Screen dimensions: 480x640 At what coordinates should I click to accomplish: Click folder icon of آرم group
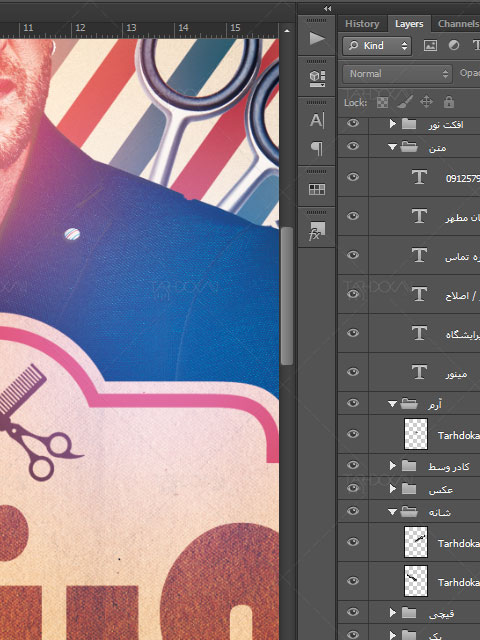(409, 404)
